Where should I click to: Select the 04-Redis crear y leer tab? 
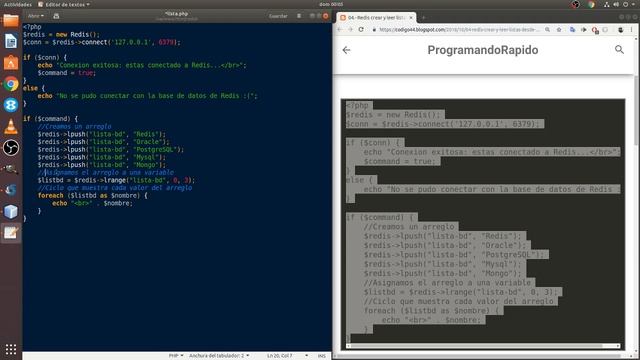pyautogui.click(x=376, y=18)
